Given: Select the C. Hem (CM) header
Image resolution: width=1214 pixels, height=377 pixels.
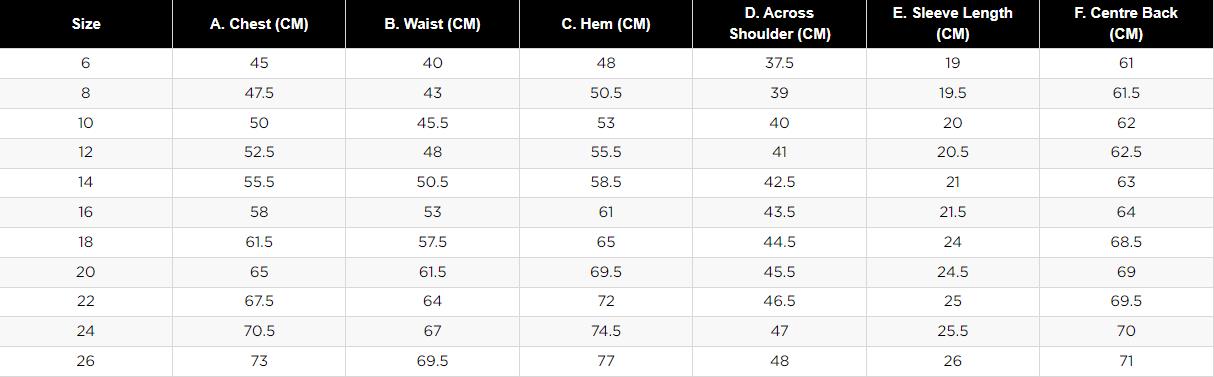Looking at the screenshot, I should (606, 24).
